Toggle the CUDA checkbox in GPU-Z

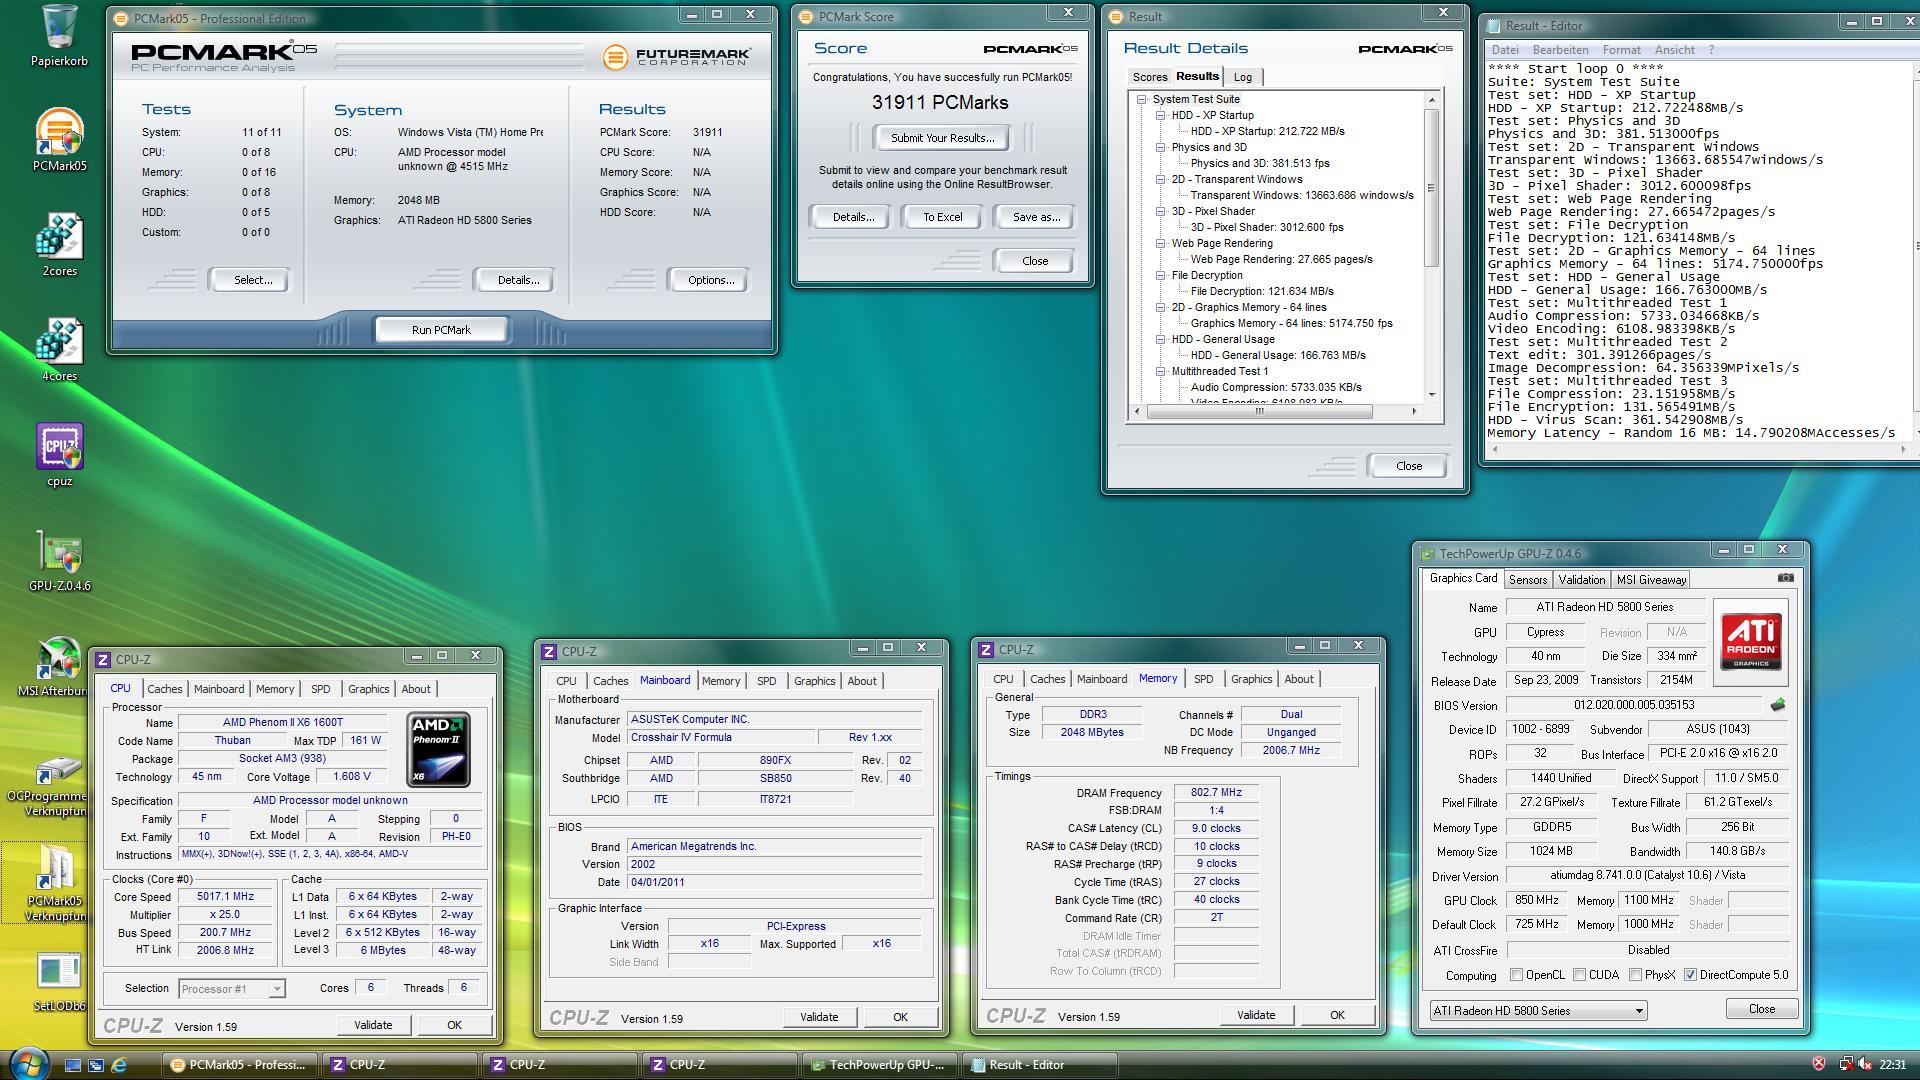pos(1579,975)
